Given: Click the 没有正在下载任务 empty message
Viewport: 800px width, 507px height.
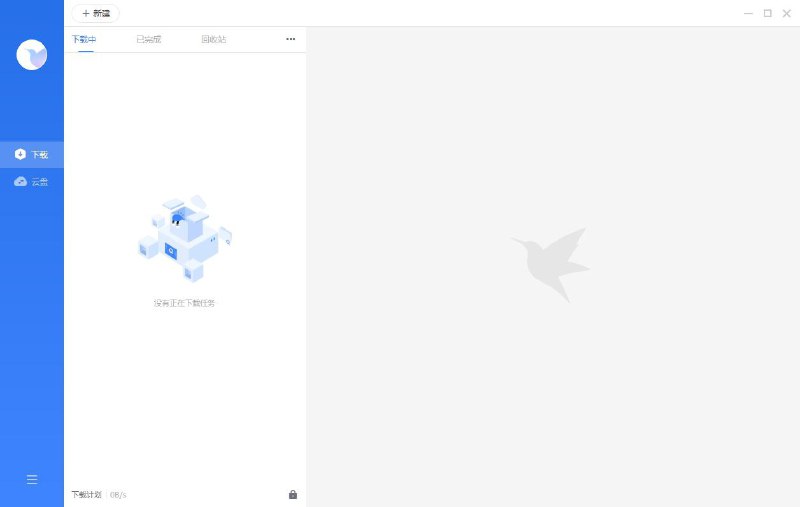Looking at the screenshot, I should tap(184, 303).
